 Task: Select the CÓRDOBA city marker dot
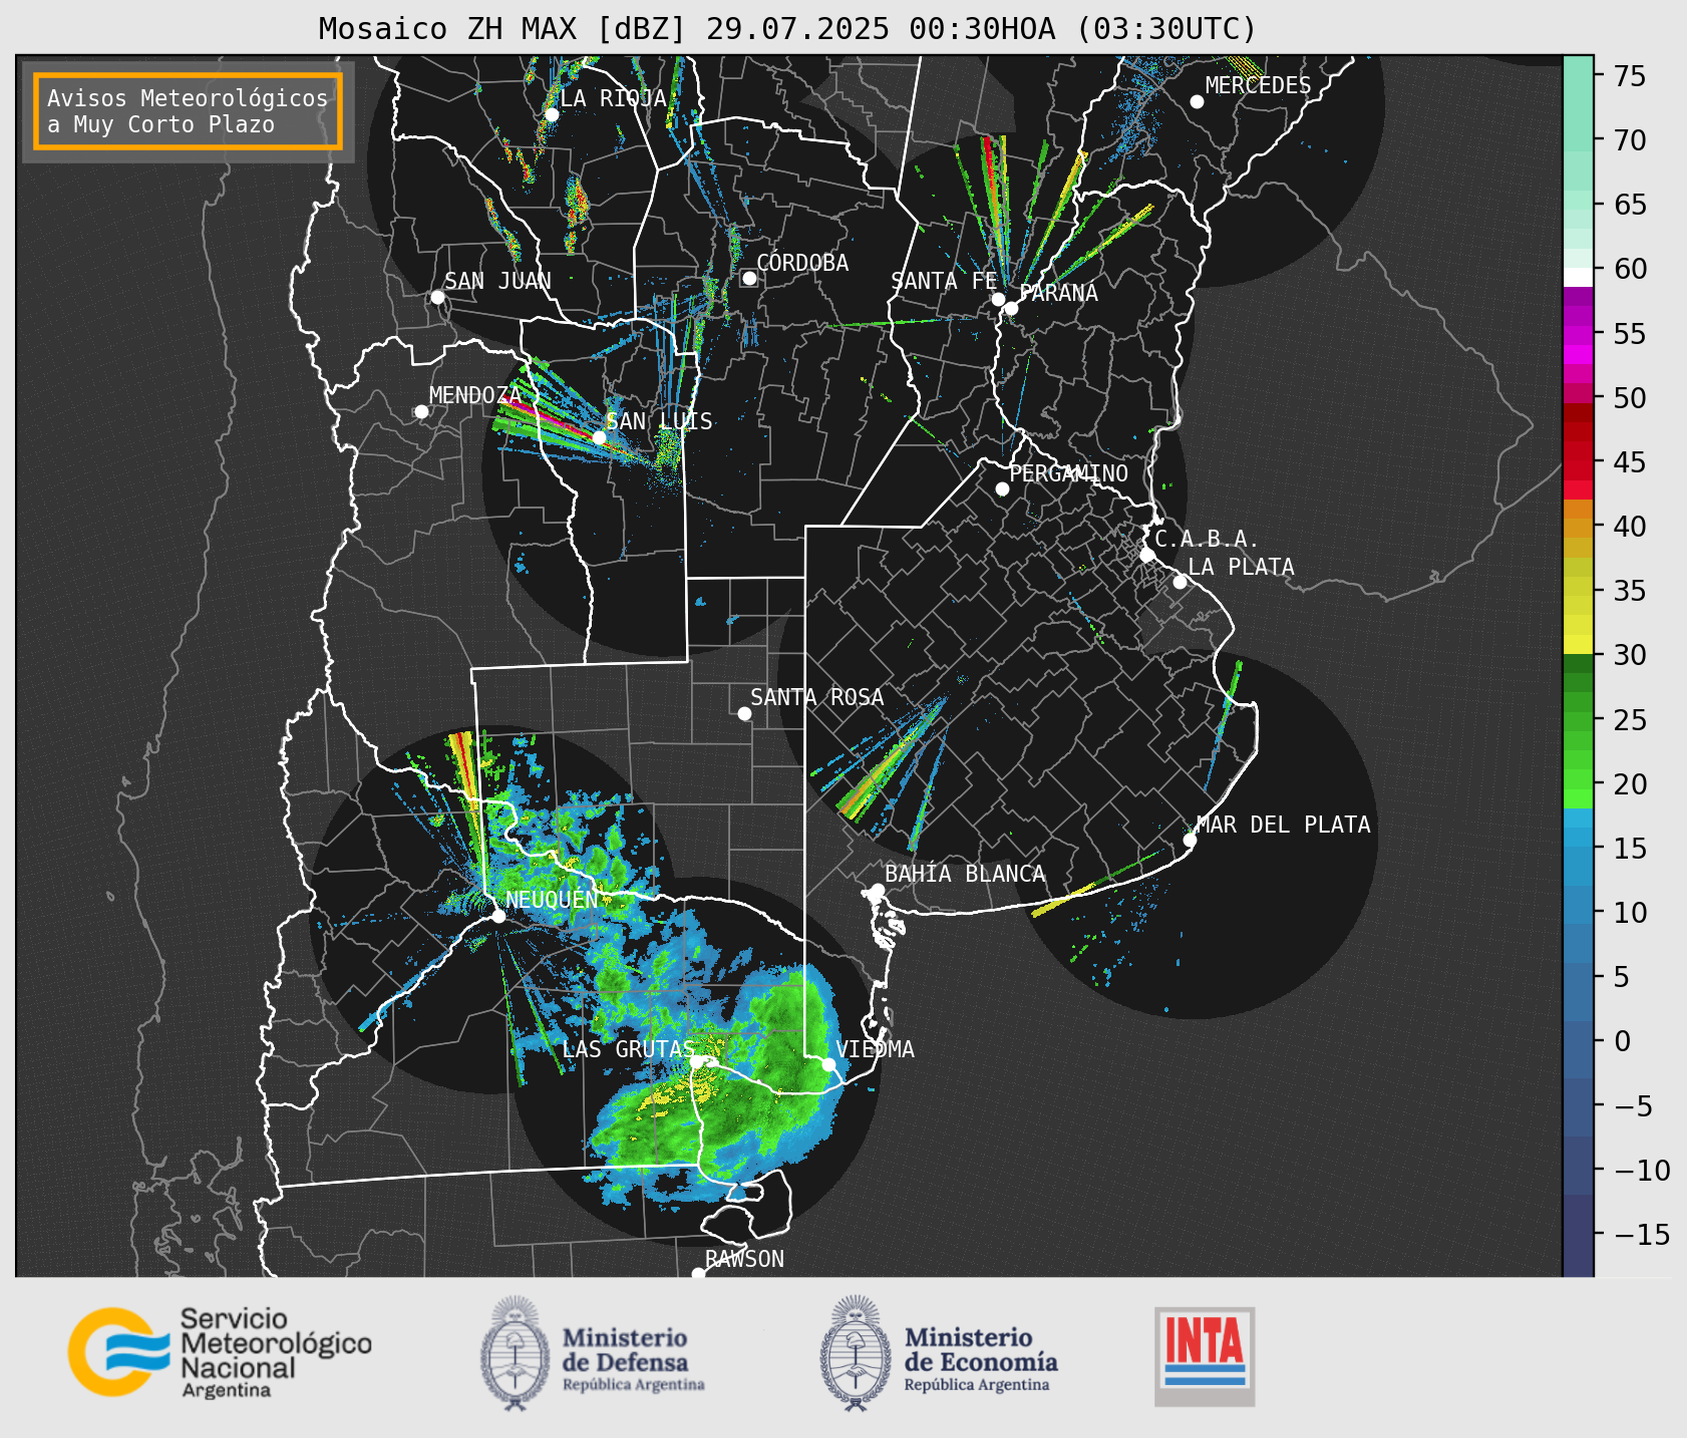(749, 278)
